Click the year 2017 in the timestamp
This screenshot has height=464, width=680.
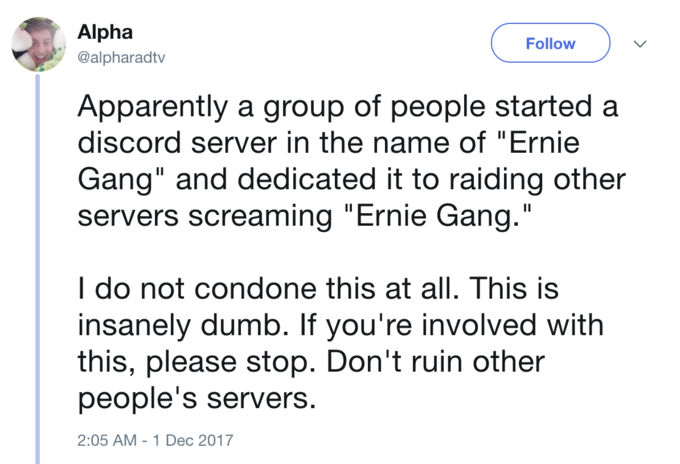coord(216,440)
